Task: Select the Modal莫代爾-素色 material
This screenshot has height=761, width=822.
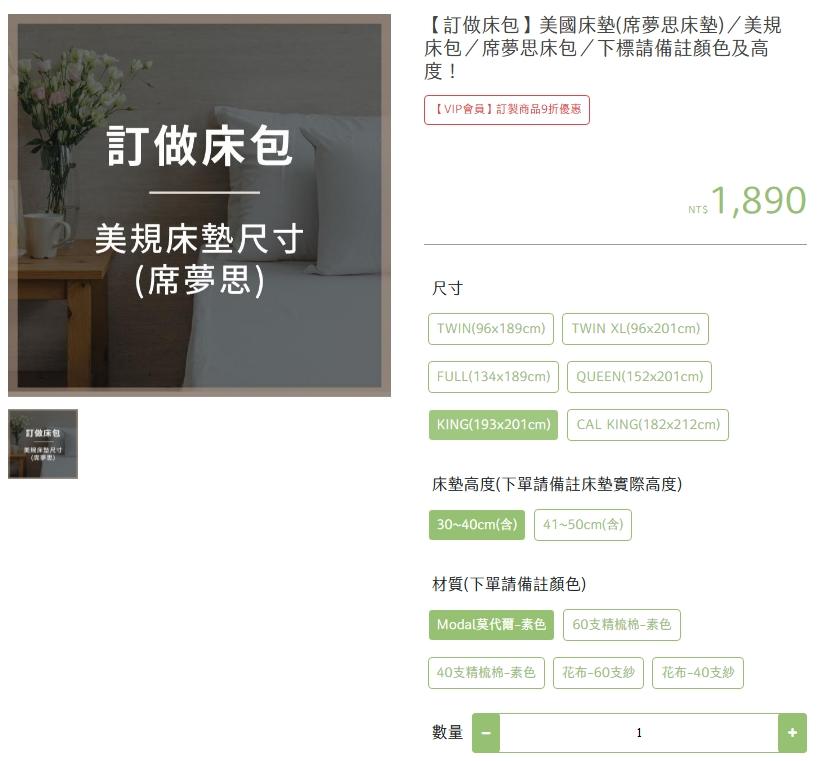Action: [491, 625]
